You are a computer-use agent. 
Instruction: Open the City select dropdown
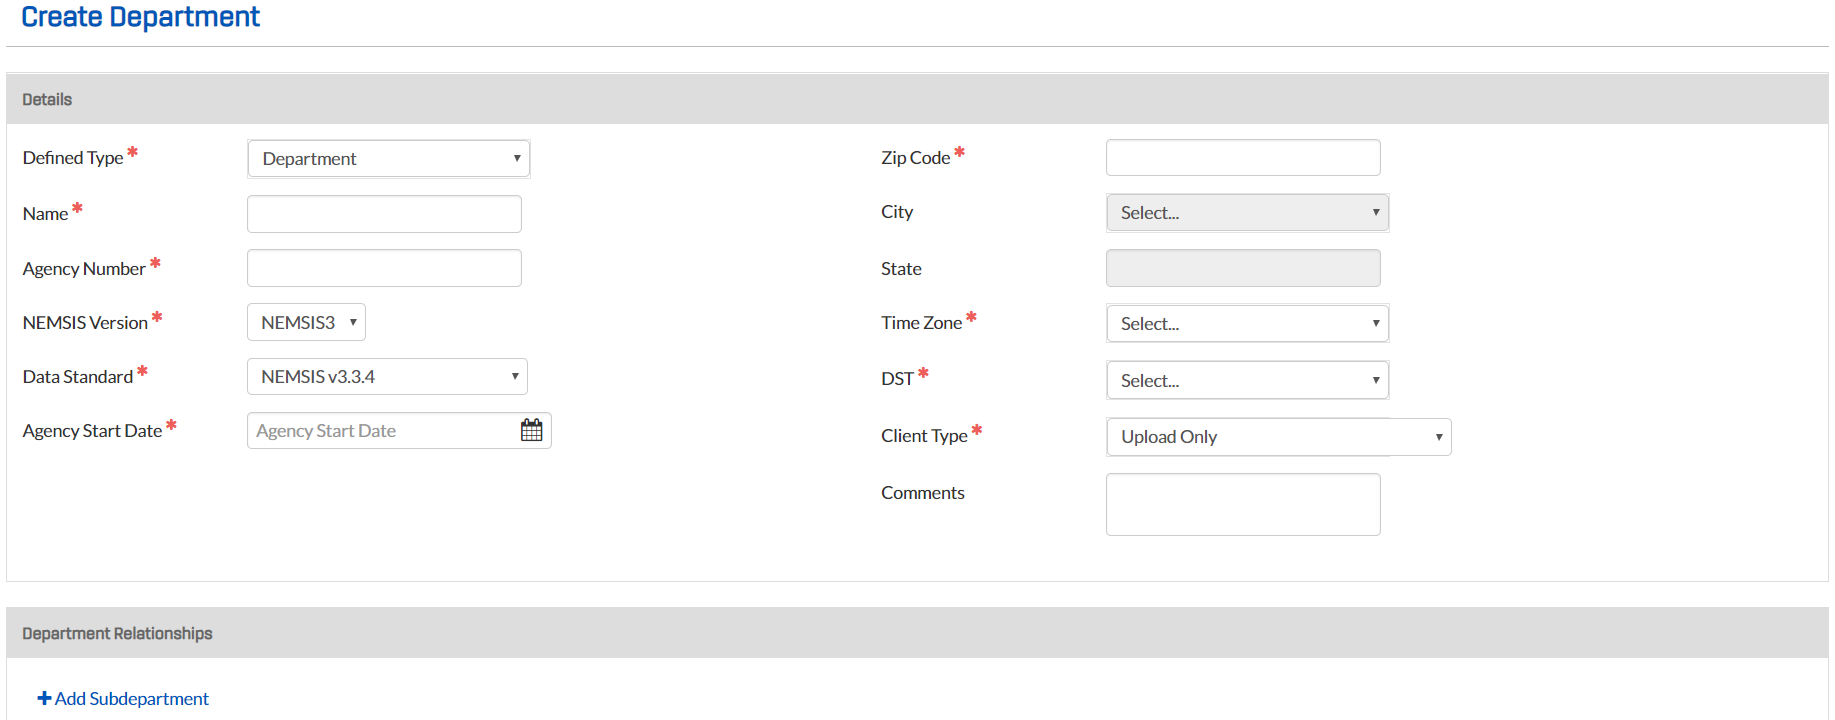click(1247, 212)
